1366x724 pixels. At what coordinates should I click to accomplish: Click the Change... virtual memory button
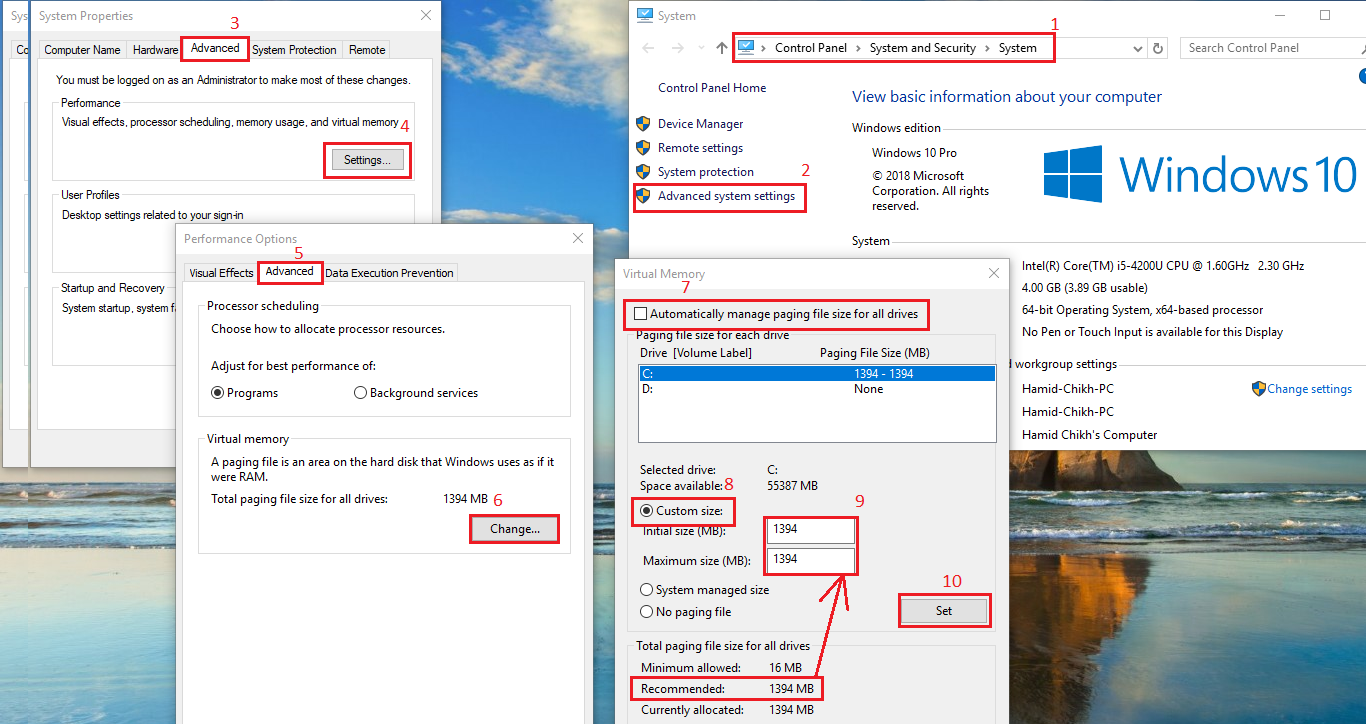514,529
